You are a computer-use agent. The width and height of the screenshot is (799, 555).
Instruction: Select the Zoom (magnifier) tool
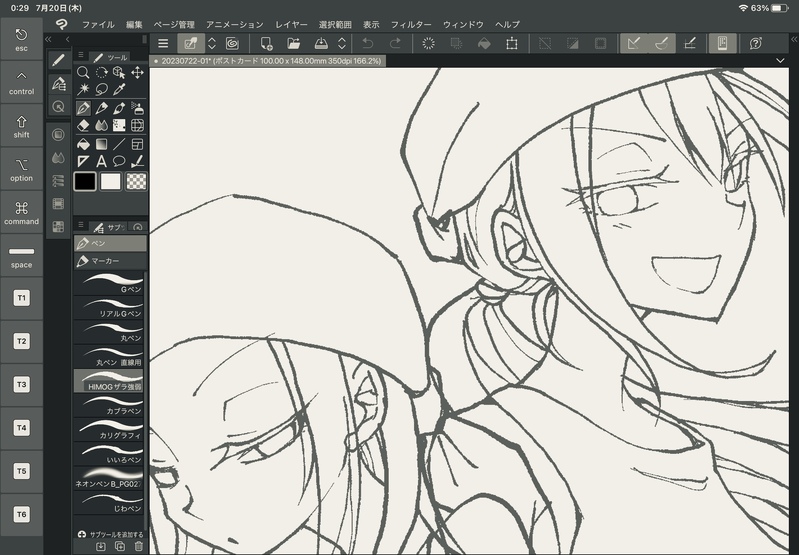pyautogui.click(x=83, y=72)
